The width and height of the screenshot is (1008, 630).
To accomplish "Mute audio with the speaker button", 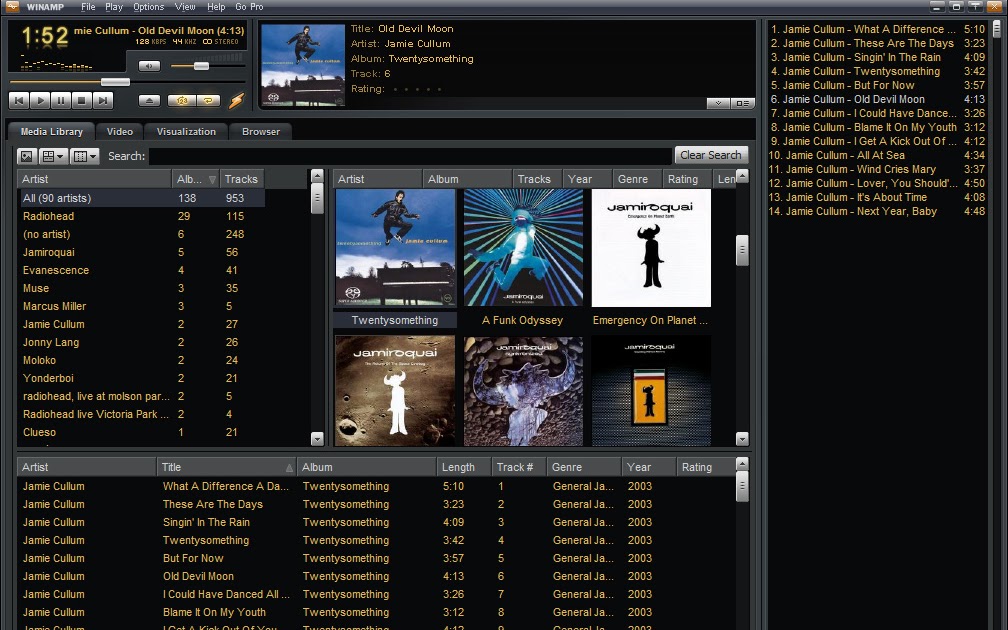I will [x=149, y=66].
